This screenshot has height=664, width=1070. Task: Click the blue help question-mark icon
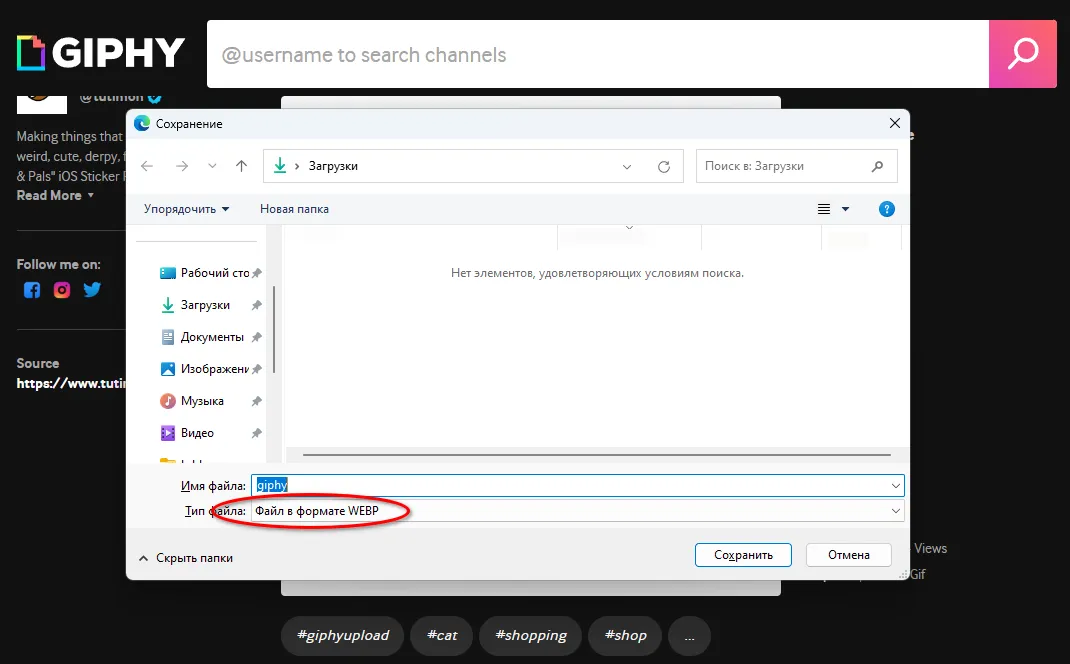(886, 209)
